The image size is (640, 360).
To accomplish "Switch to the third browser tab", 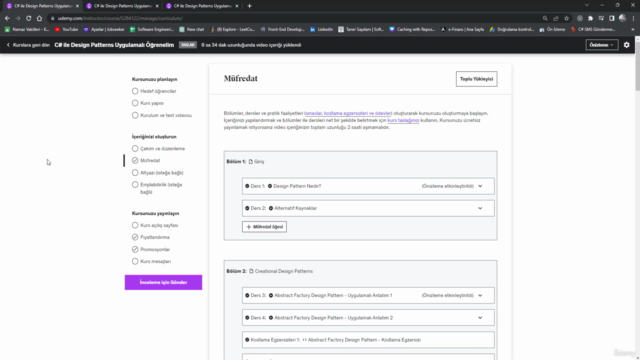I will [x=202, y=6].
